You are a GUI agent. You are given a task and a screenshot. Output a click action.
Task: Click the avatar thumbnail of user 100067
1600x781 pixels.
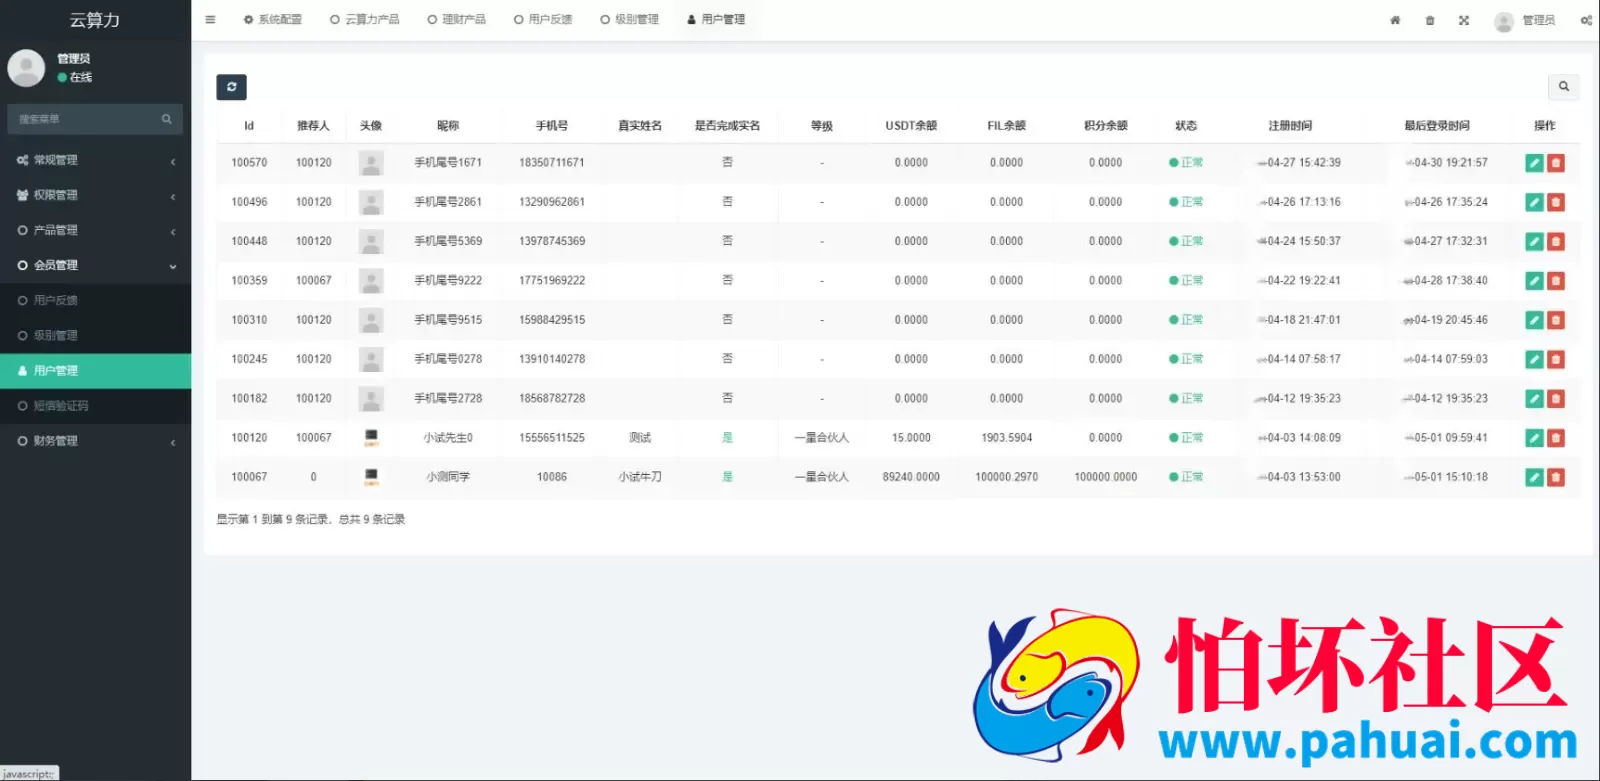[x=371, y=477]
